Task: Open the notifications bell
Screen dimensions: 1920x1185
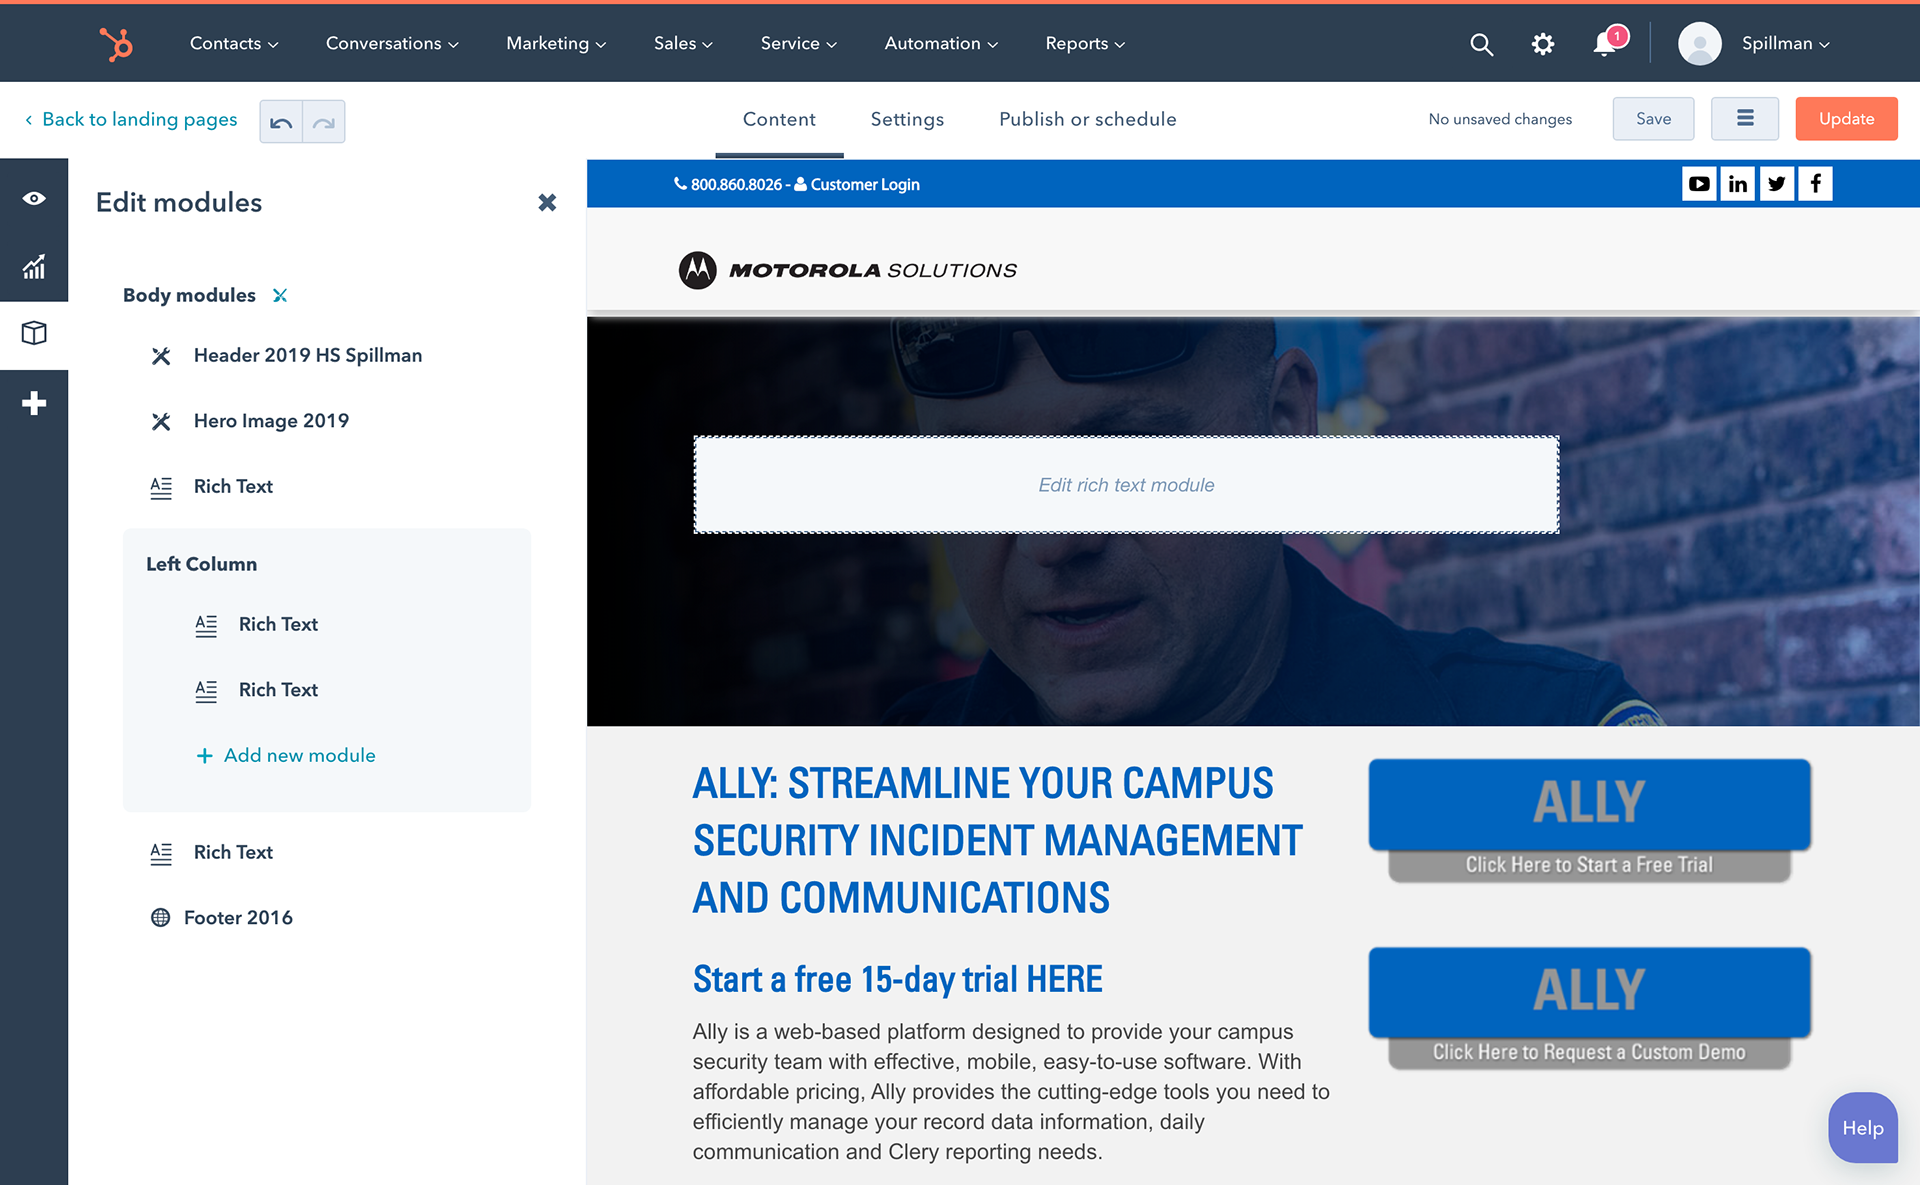Action: (x=1606, y=43)
